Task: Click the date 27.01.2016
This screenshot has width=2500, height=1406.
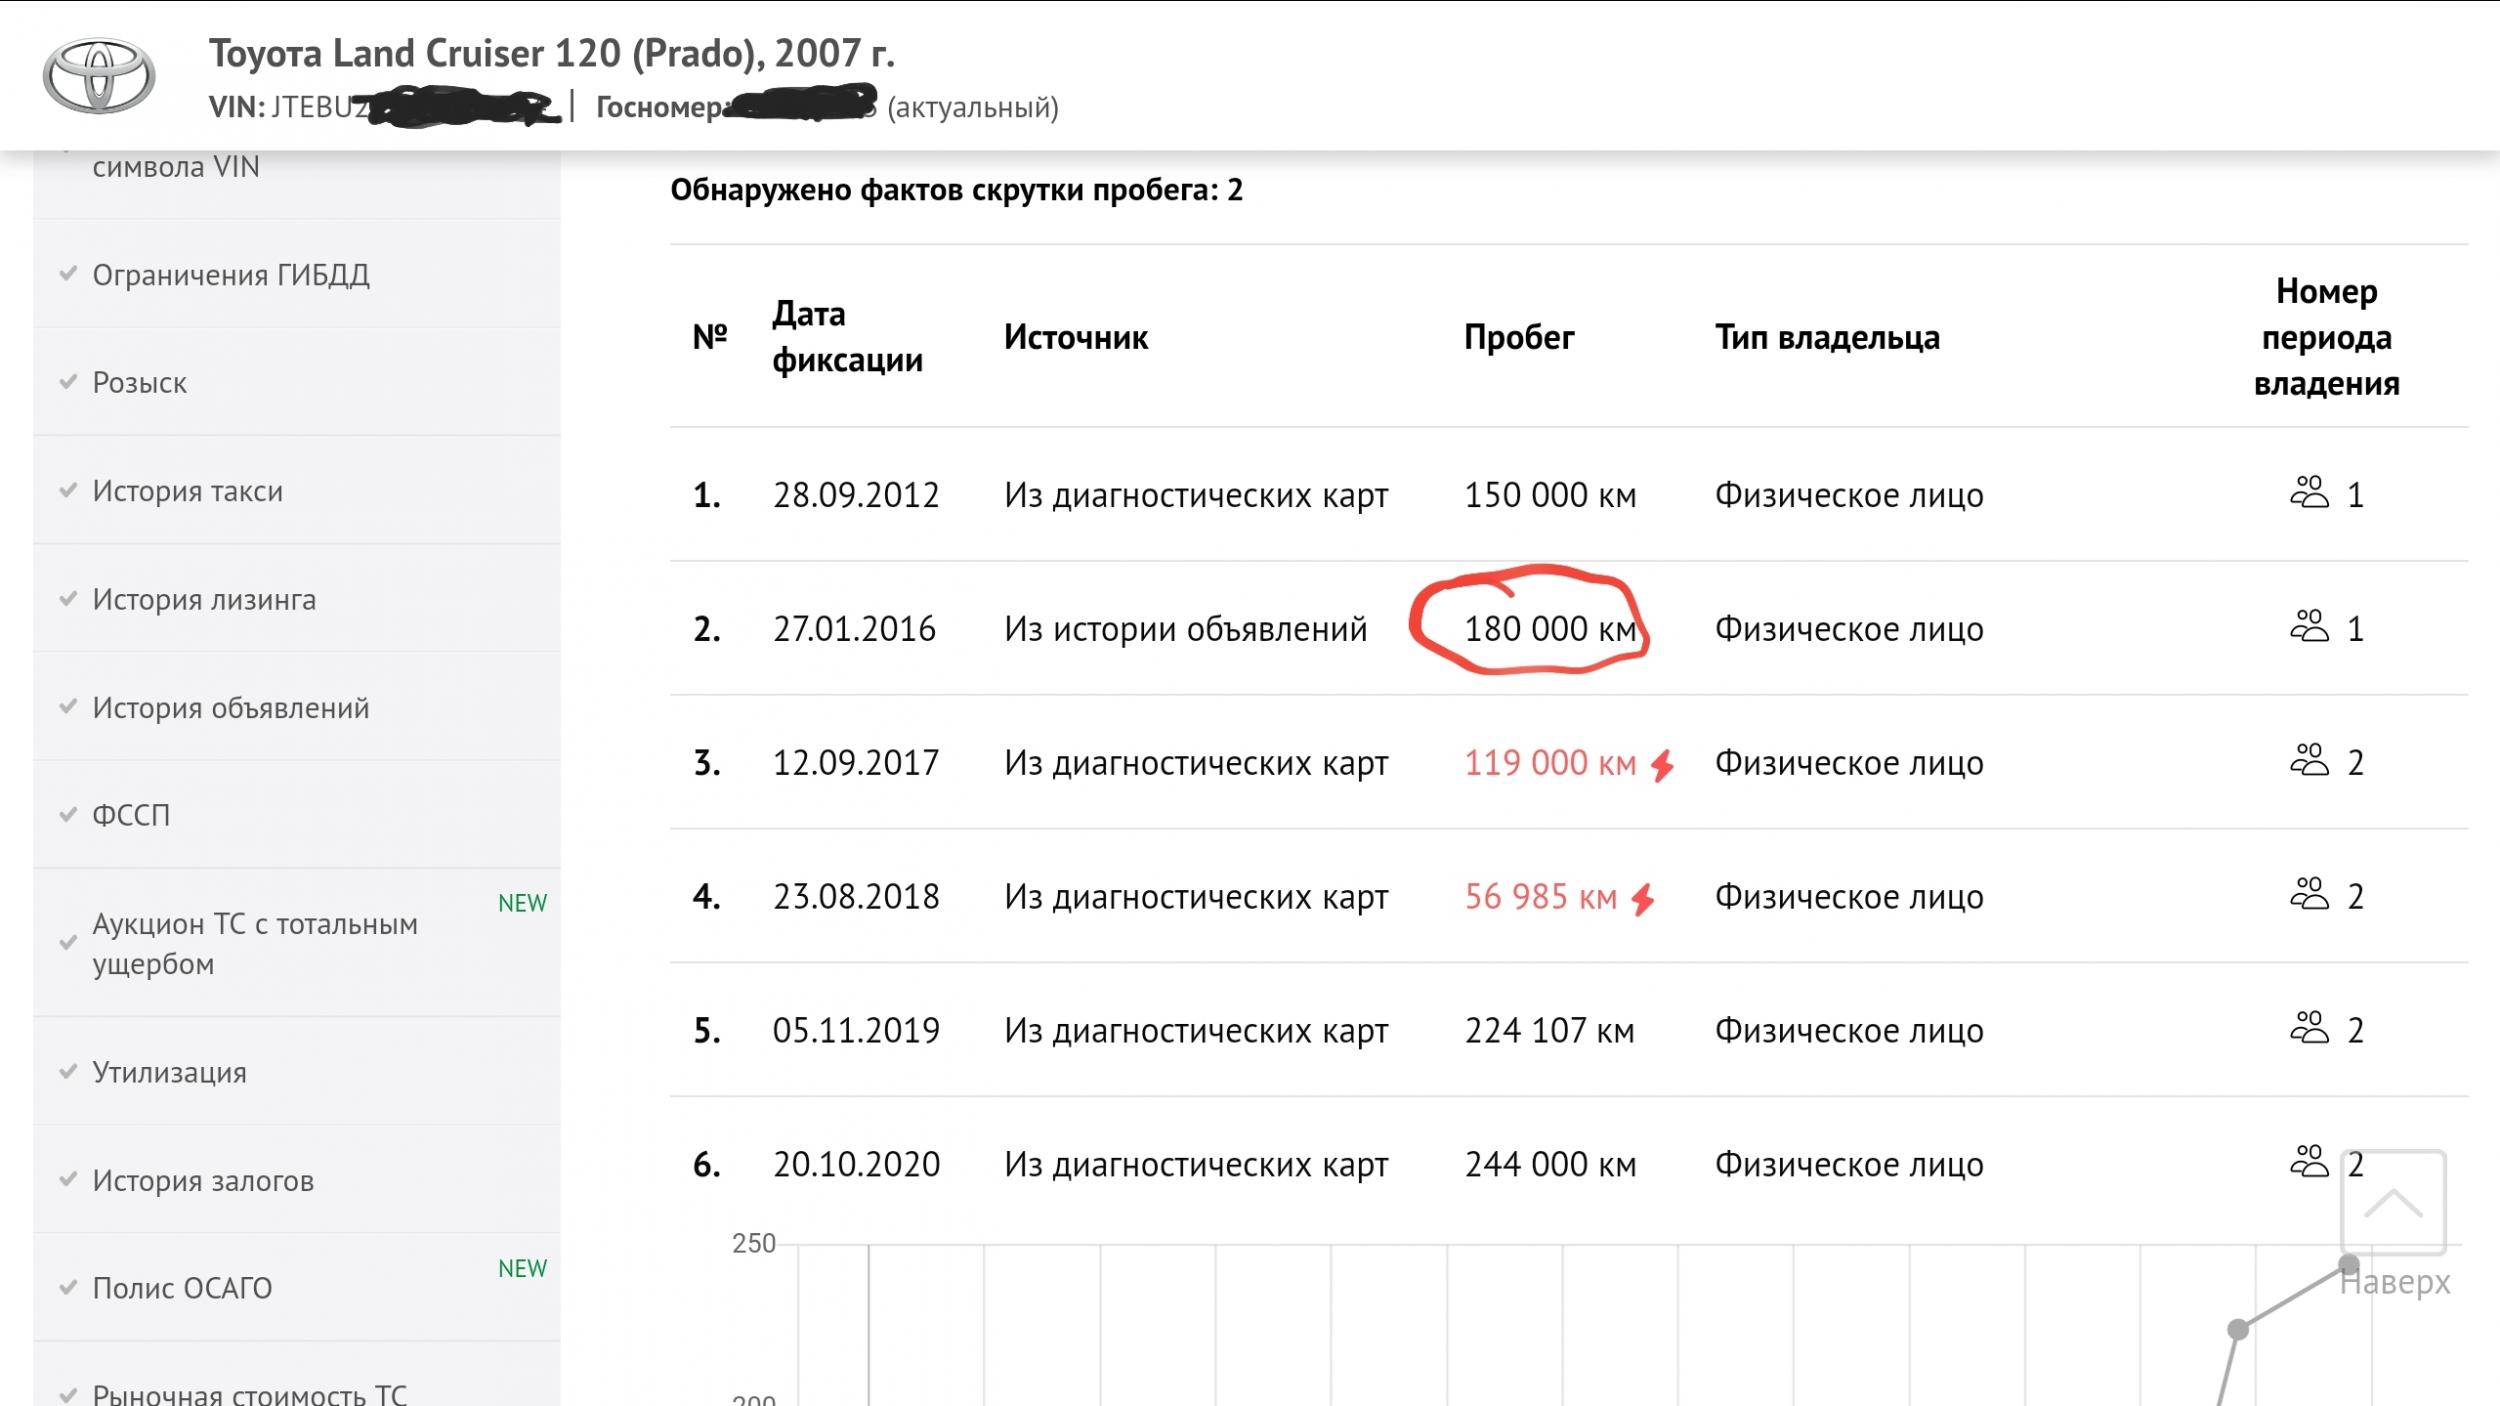Action: tap(854, 629)
